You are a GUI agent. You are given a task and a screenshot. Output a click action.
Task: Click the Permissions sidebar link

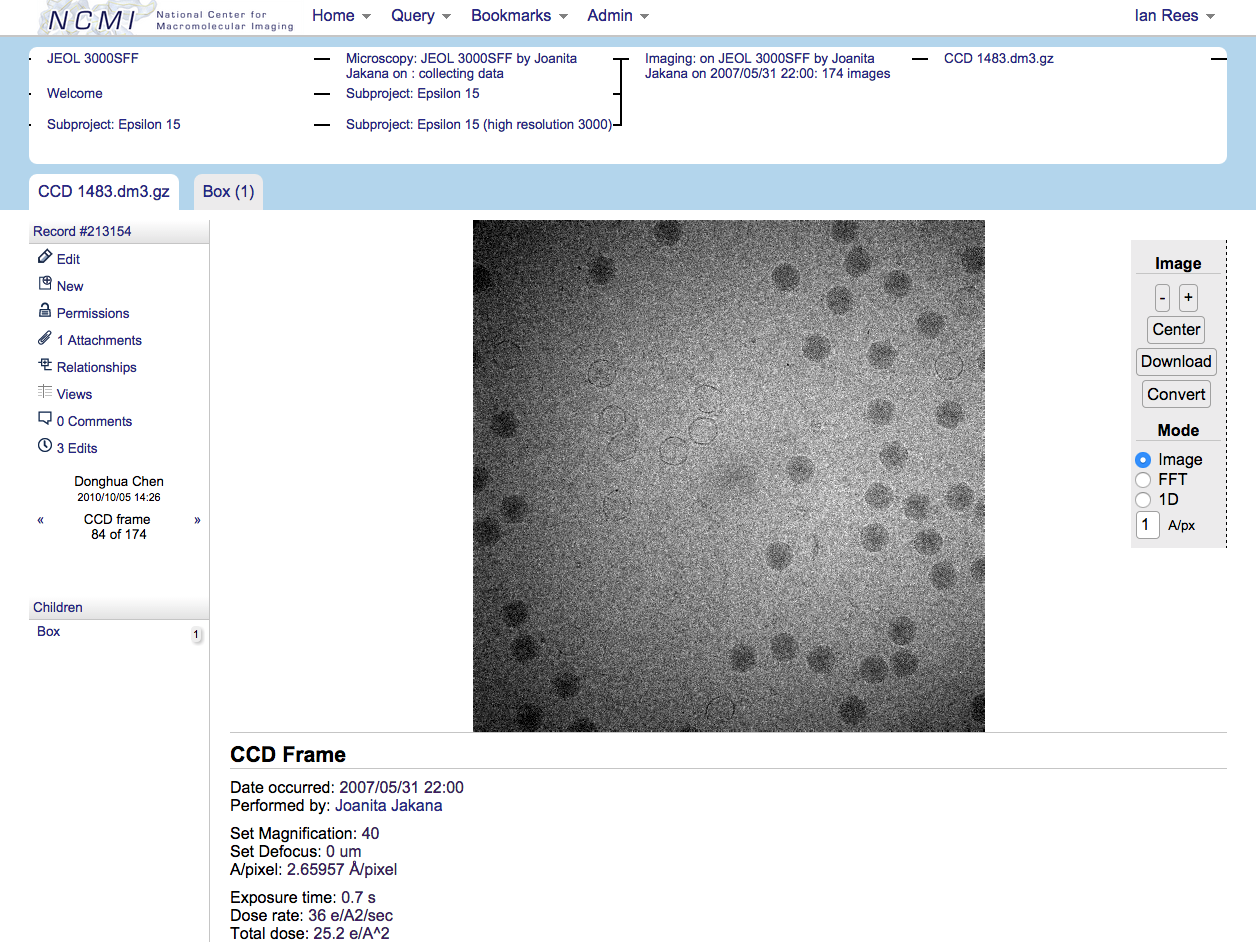93,313
